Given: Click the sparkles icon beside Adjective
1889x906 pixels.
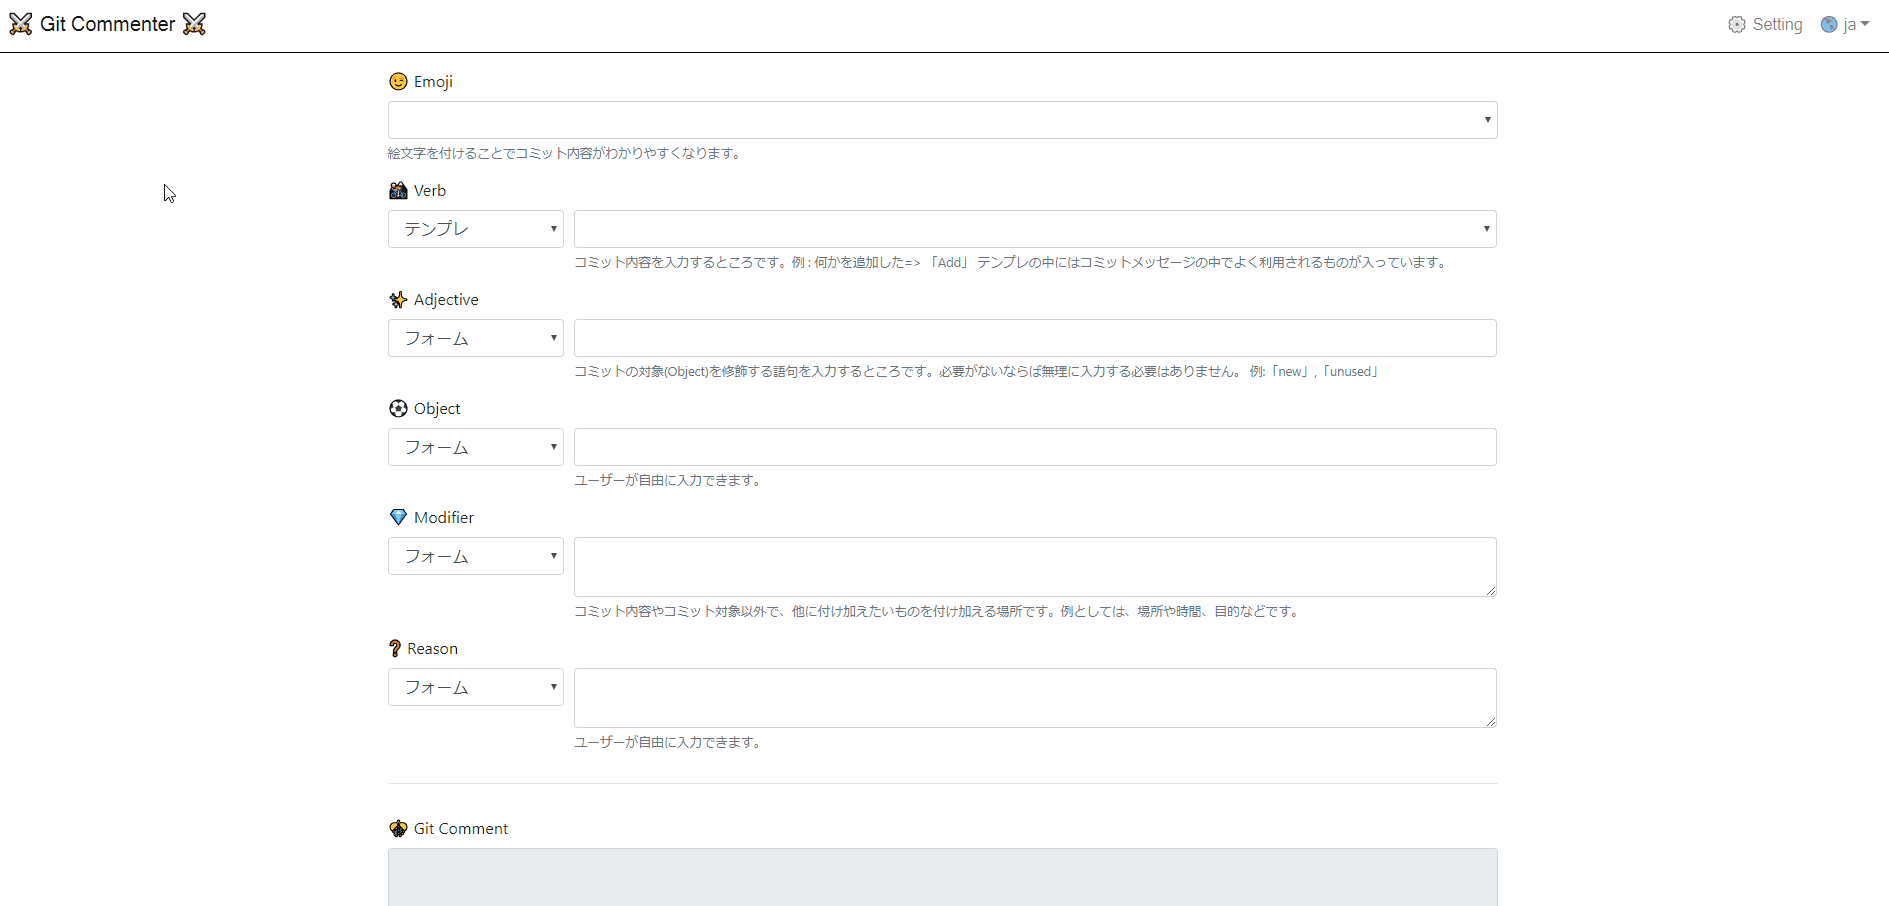Looking at the screenshot, I should 397,299.
